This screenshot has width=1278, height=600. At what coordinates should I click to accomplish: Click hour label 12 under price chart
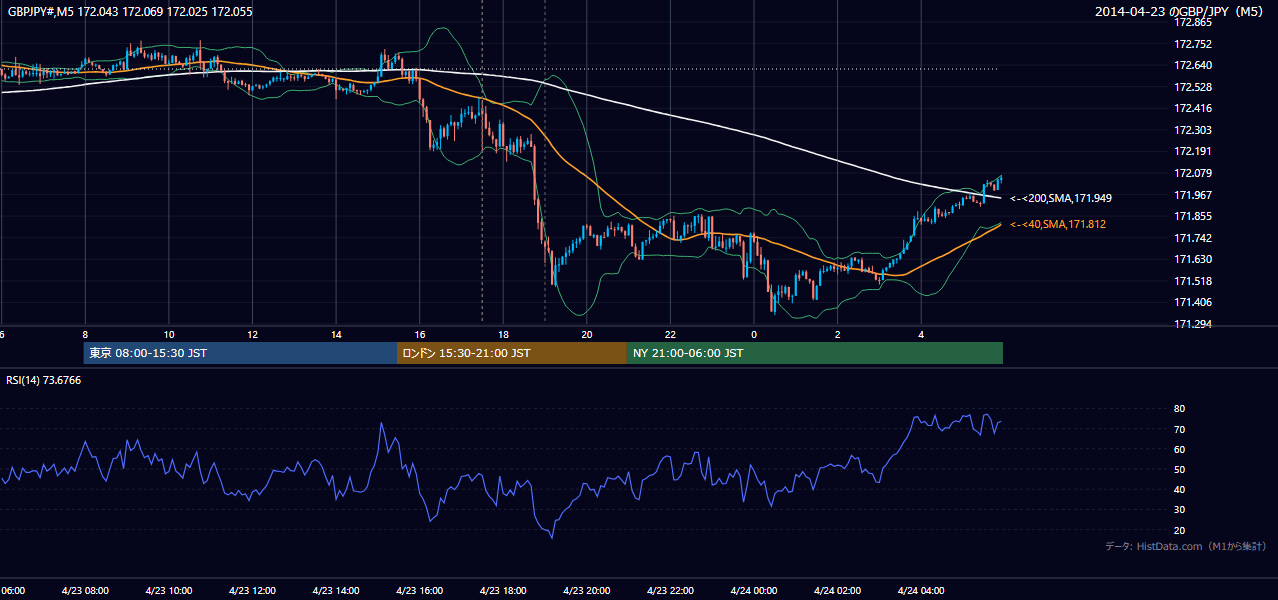pos(253,334)
